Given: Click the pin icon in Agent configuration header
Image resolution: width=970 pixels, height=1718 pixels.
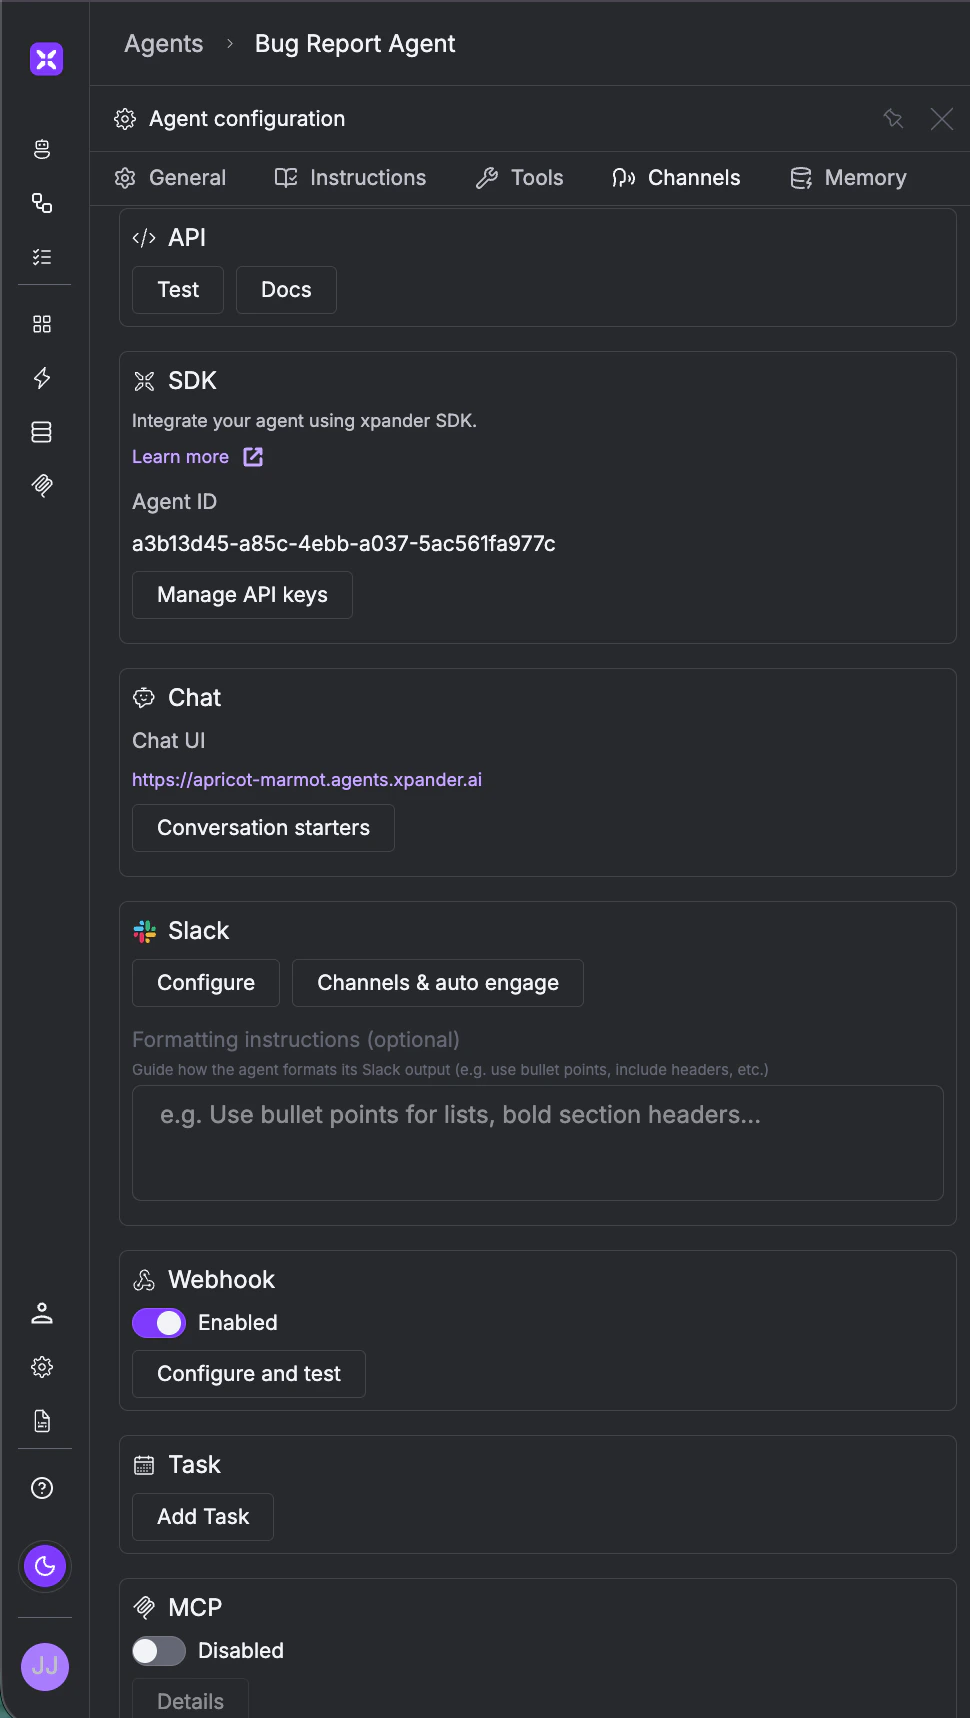Looking at the screenshot, I should tap(893, 119).
